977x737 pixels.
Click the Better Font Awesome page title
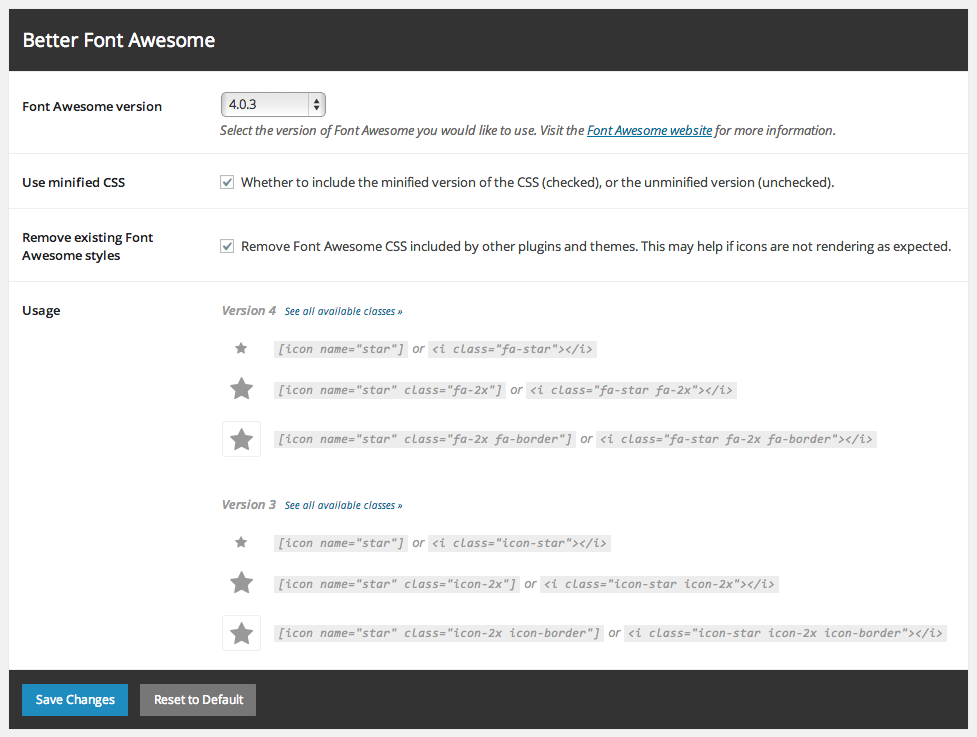(119, 40)
